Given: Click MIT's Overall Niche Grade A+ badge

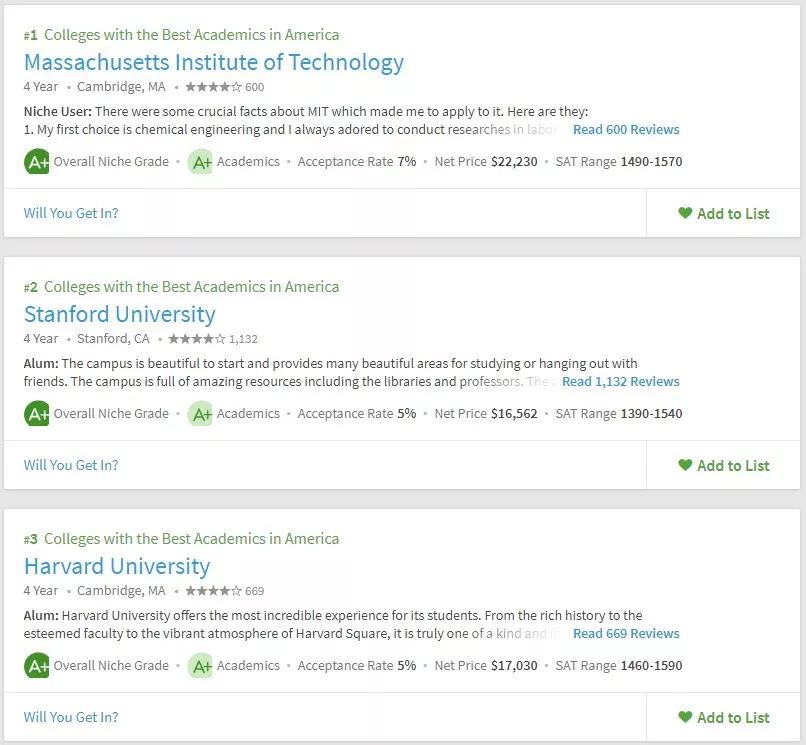Looking at the screenshot, I should coord(37,161).
